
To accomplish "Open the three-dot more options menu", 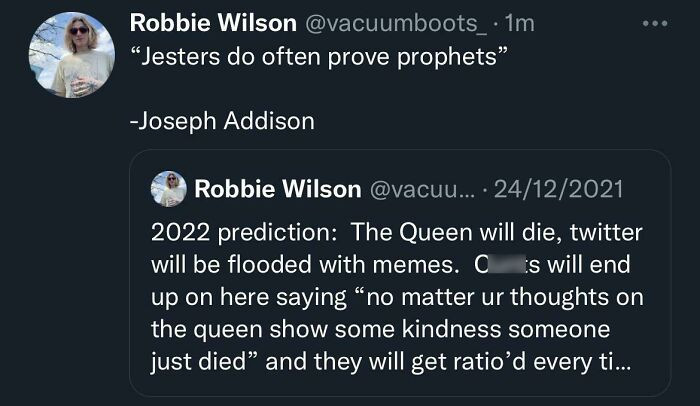I will click(x=655, y=23).
